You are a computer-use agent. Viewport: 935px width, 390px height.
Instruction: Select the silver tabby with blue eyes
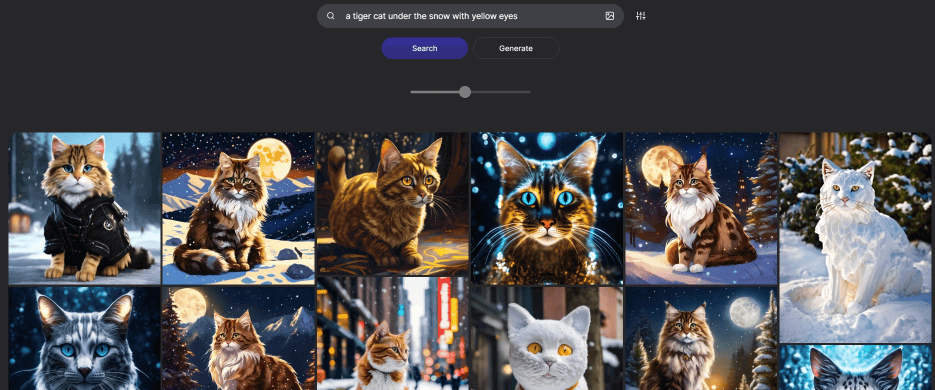pyautogui.click(x=85, y=338)
